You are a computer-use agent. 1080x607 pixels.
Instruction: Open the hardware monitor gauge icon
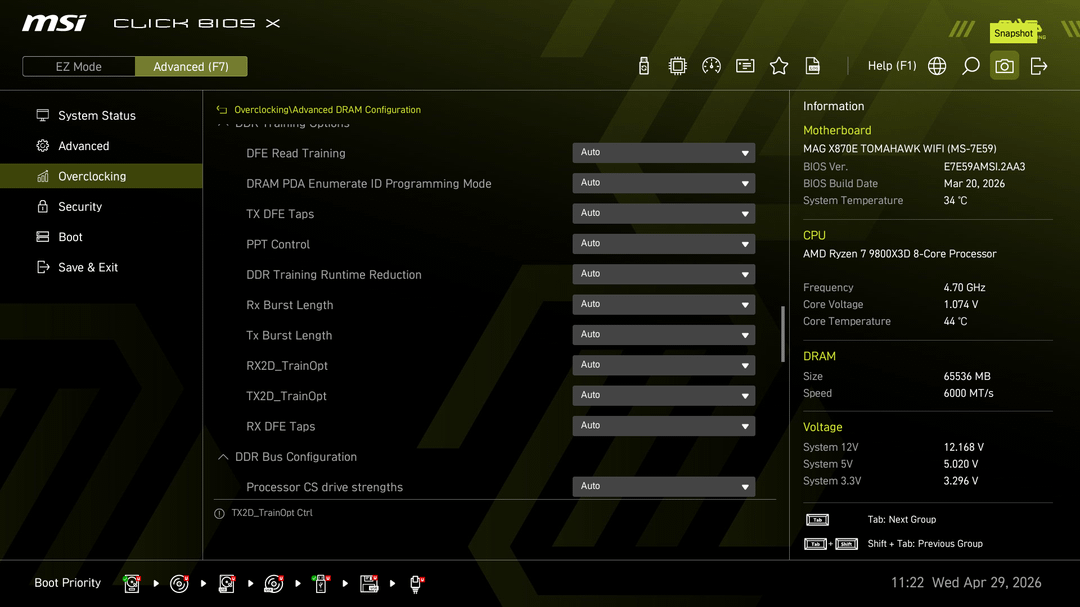coord(712,66)
